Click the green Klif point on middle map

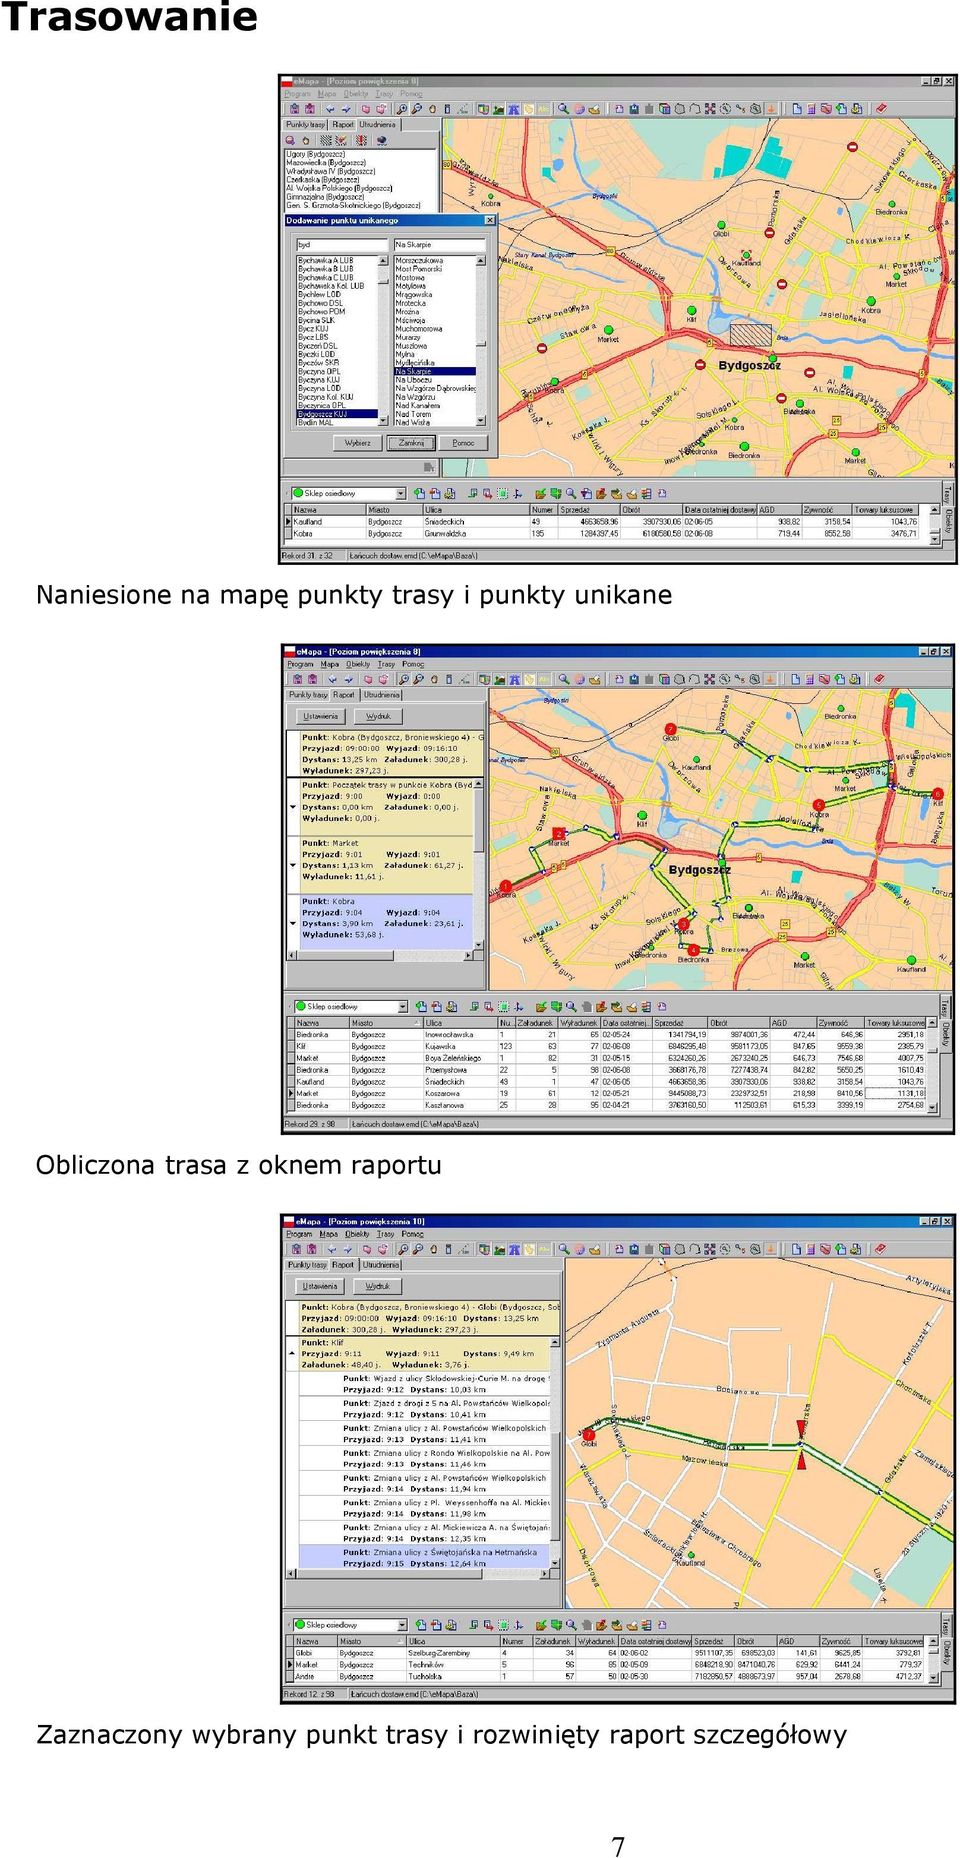pos(642,816)
